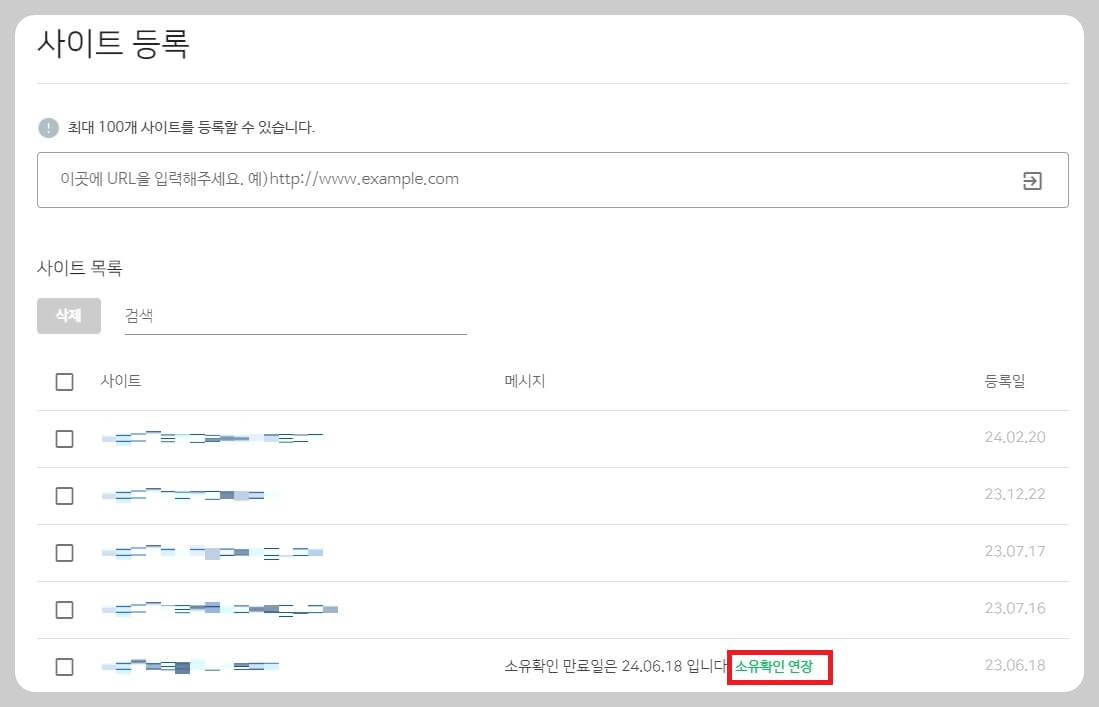Check the checkbox for the site registered 23.06.18
Screen dimensions: 1099x707
[64, 666]
